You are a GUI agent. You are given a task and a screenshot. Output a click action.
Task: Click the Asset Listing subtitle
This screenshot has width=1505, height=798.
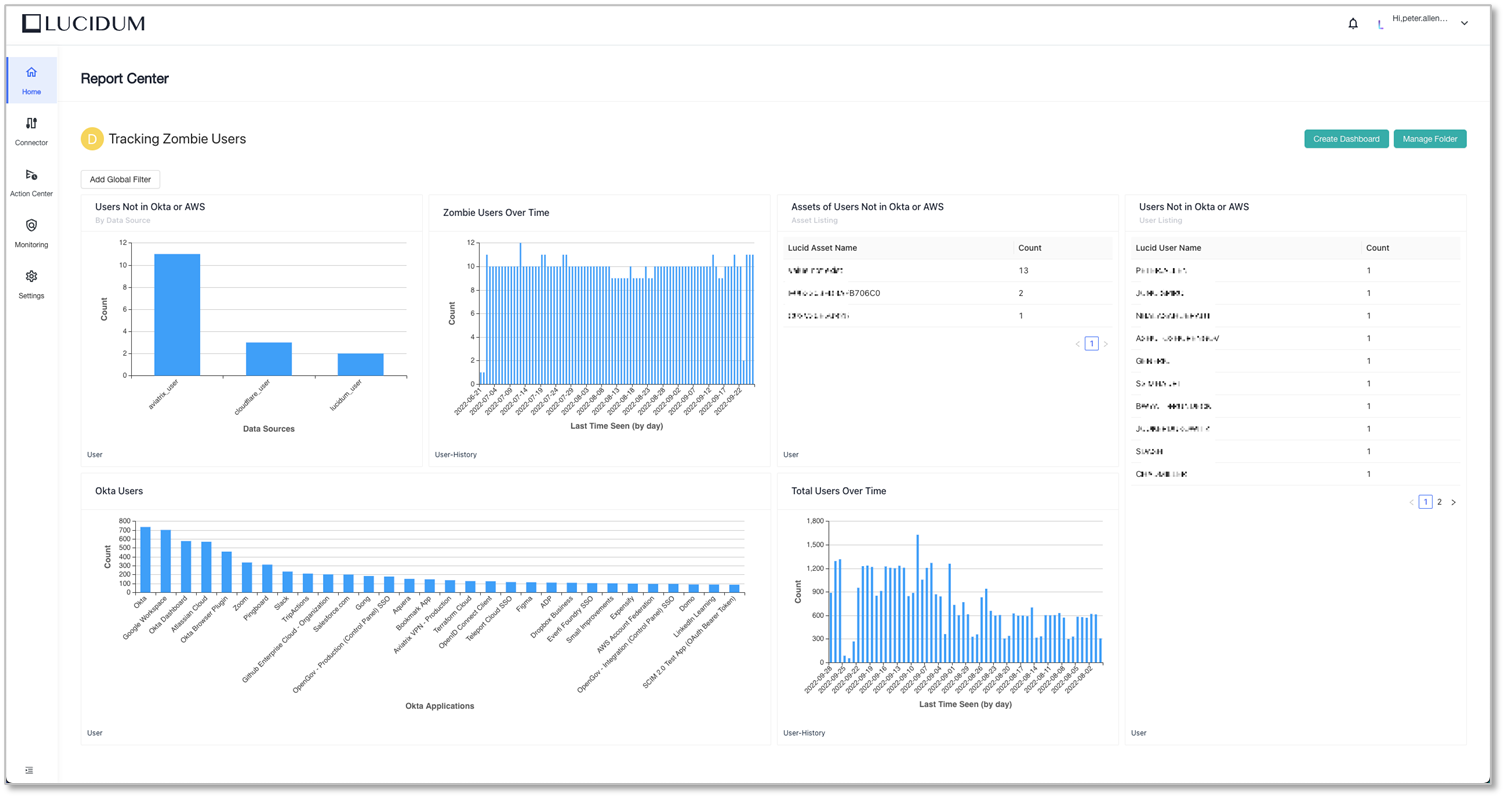tap(815, 220)
